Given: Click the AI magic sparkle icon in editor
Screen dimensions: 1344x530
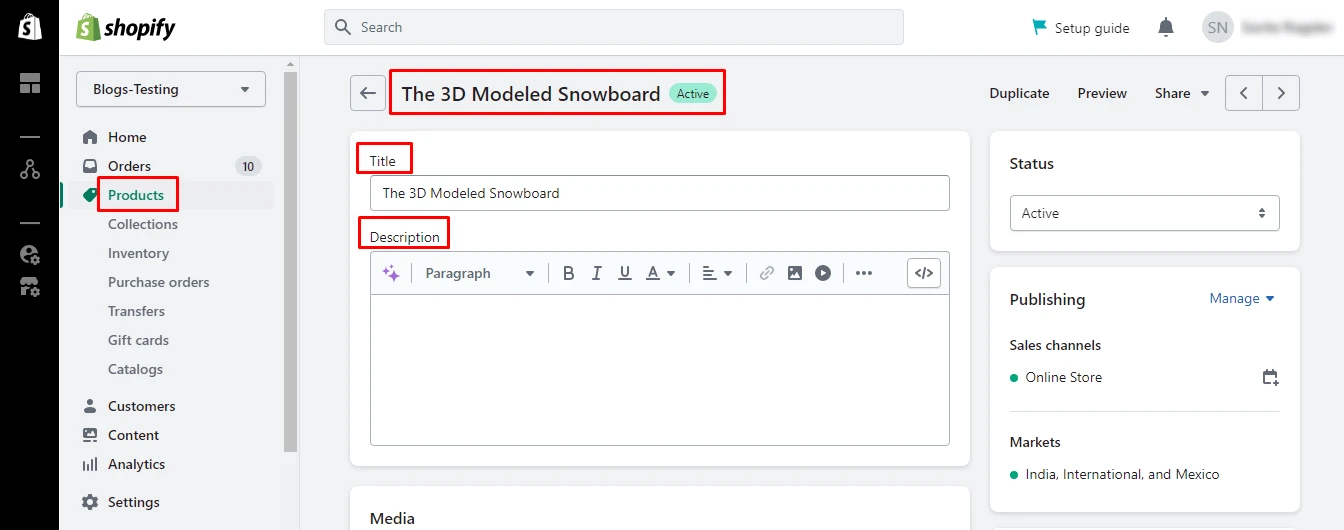Looking at the screenshot, I should [x=391, y=273].
